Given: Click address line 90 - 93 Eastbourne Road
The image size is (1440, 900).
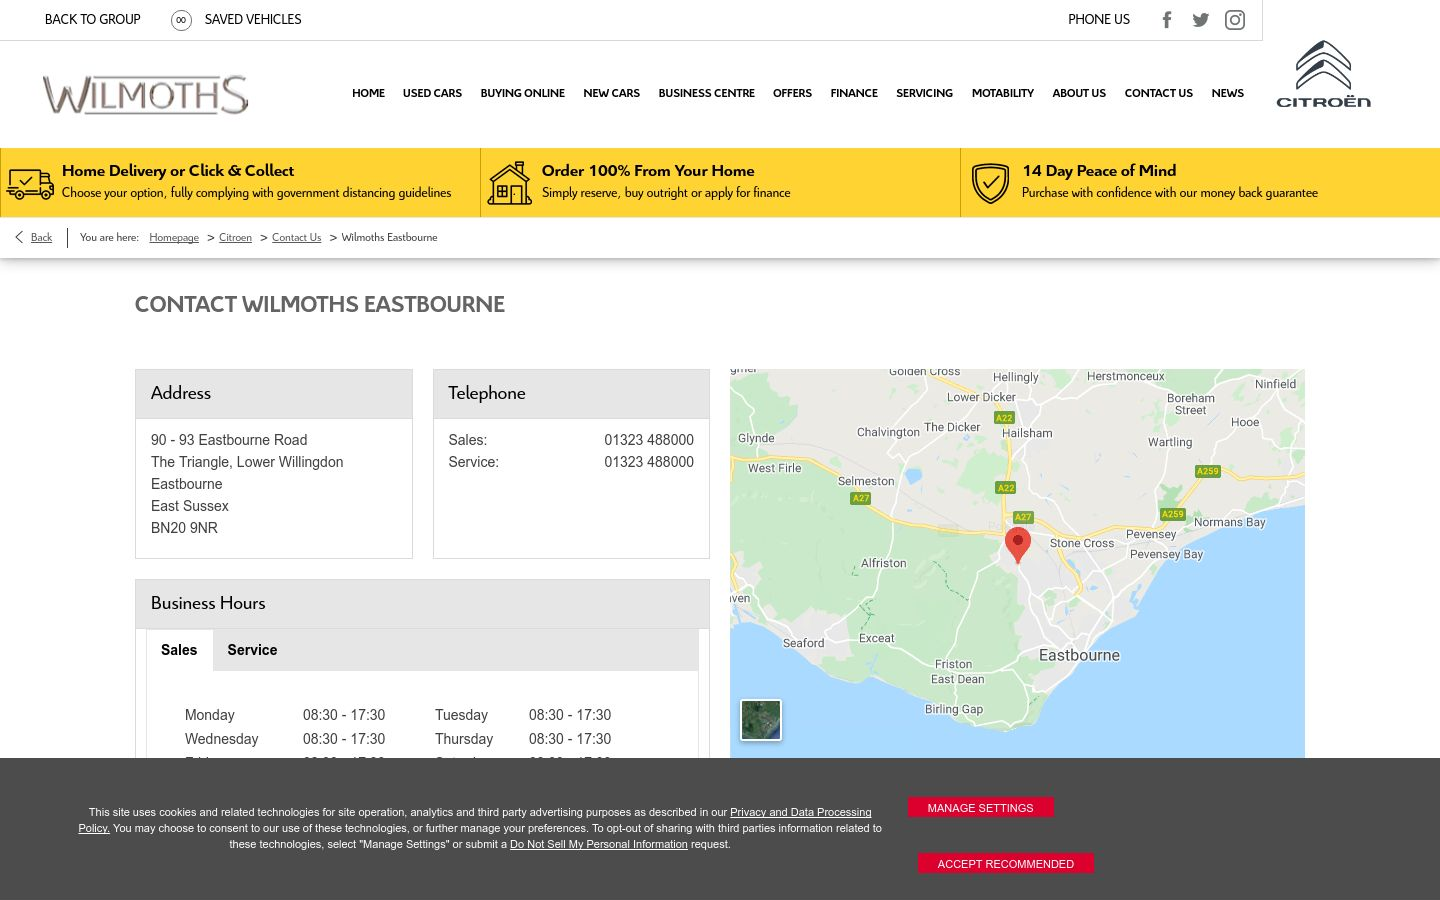Looking at the screenshot, I should 229,440.
